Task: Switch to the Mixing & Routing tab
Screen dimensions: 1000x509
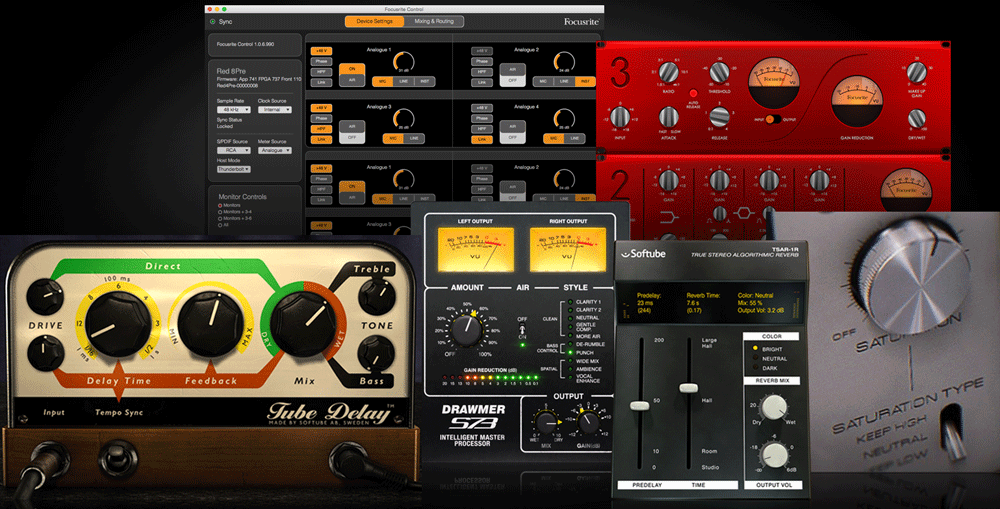Action: (x=434, y=22)
